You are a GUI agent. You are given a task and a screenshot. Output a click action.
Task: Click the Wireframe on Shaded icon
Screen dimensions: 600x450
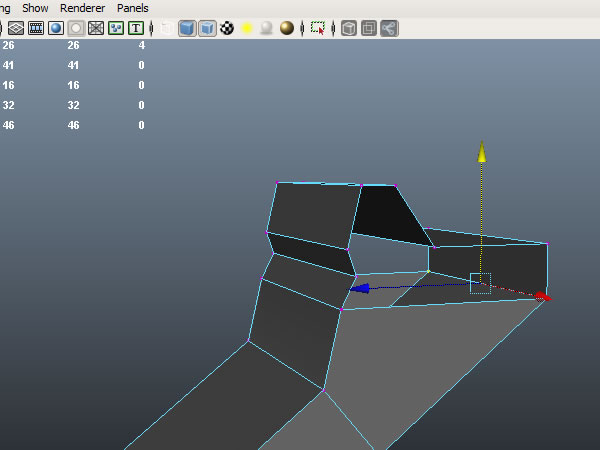[207, 28]
